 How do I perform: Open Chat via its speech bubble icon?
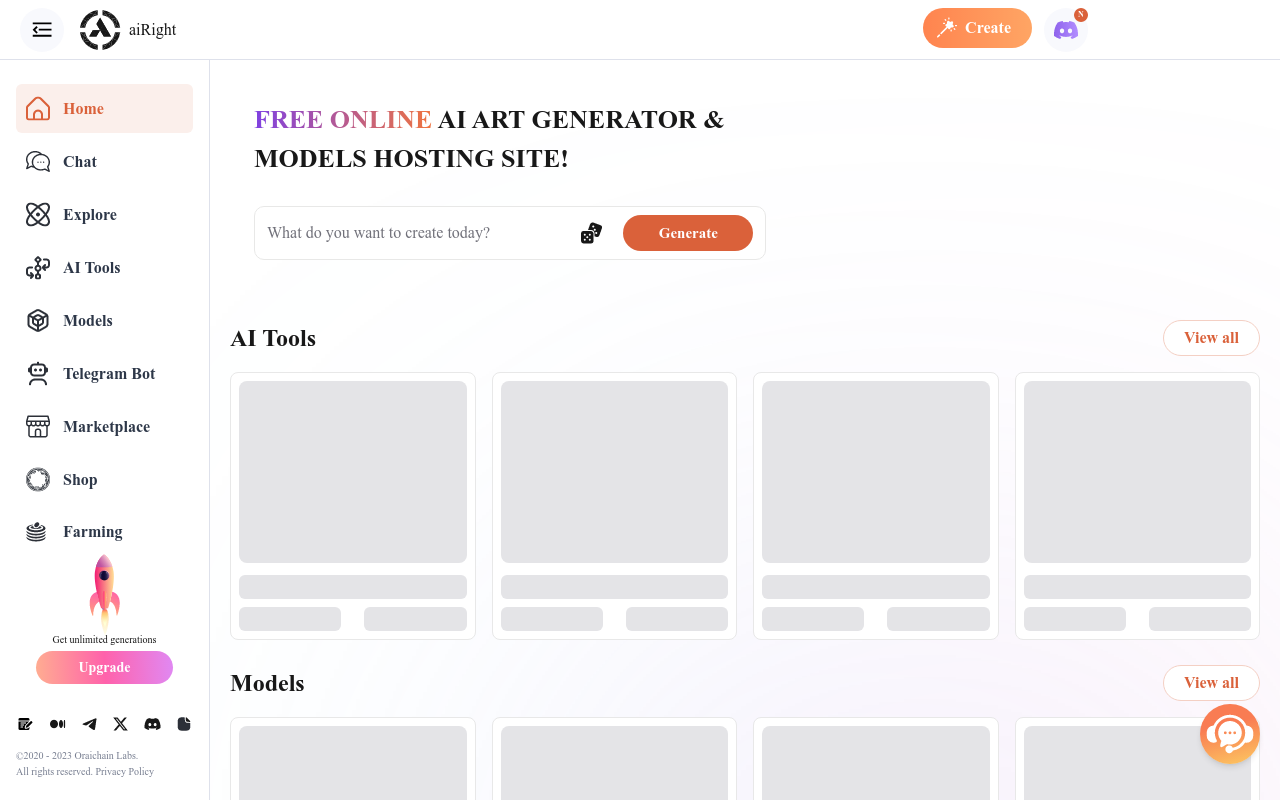point(38,162)
